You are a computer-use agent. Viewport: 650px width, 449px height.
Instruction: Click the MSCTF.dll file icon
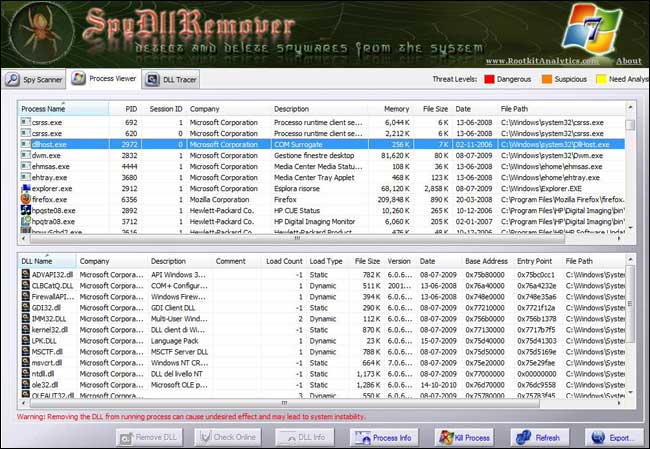[x=26, y=352]
